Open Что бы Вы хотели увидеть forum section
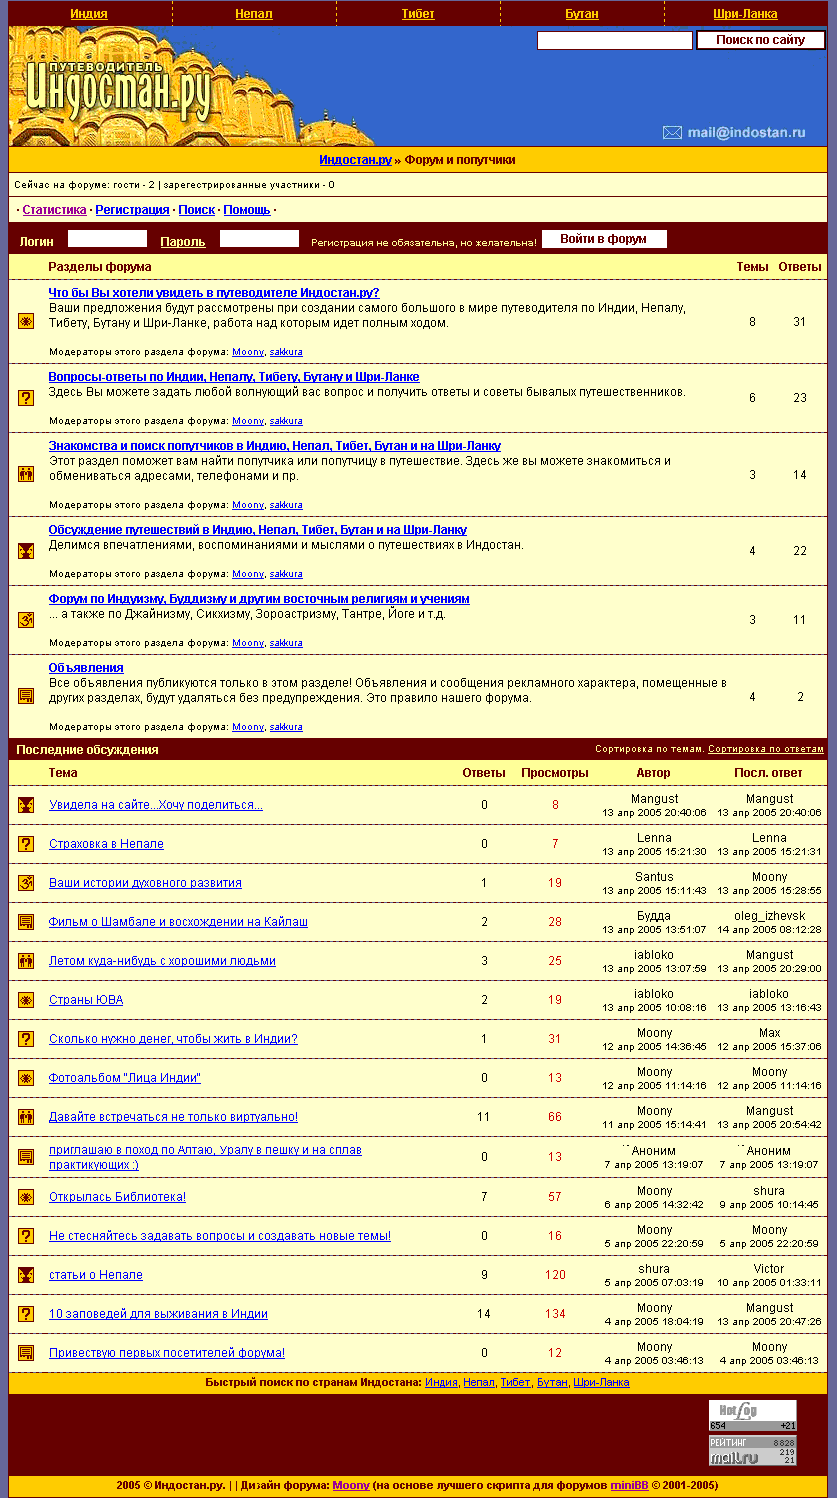The height and width of the screenshot is (1498, 837). [214, 293]
